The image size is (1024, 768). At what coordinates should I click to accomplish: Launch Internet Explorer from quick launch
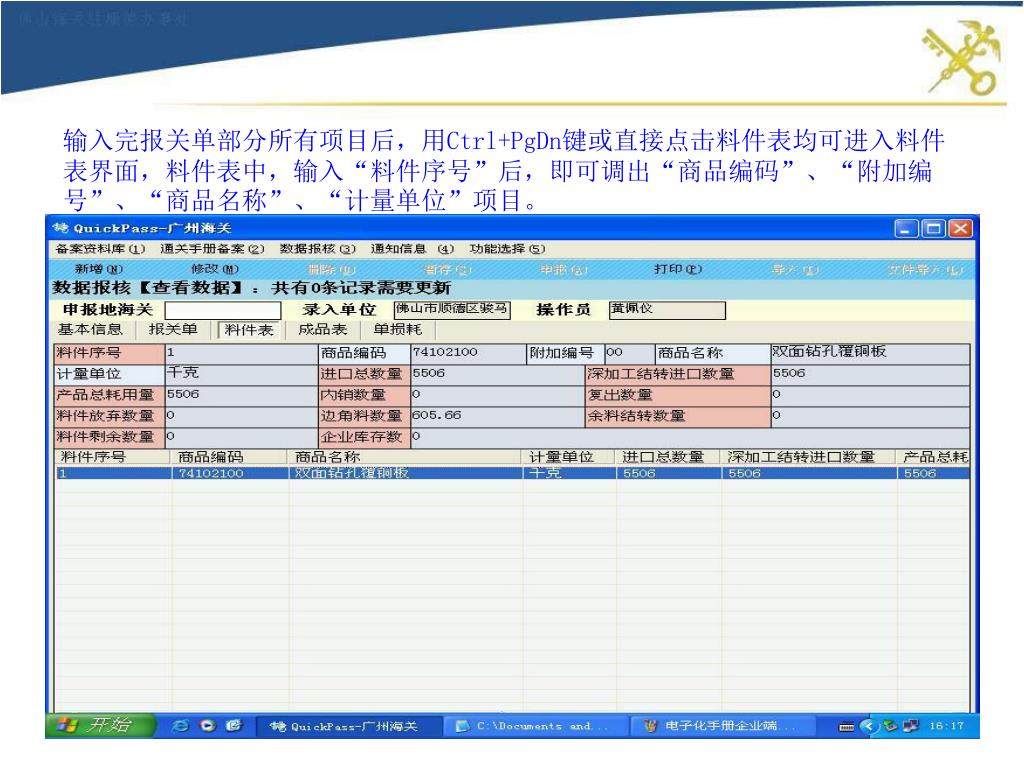point(181,726)
